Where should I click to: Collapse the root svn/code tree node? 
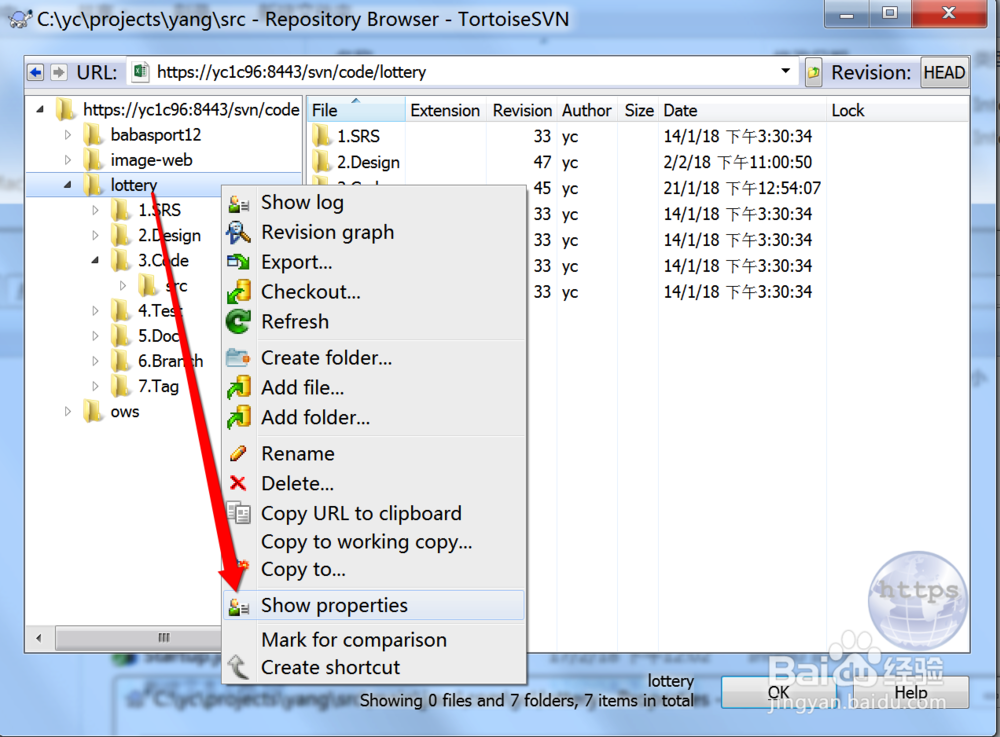coord(40,109)
